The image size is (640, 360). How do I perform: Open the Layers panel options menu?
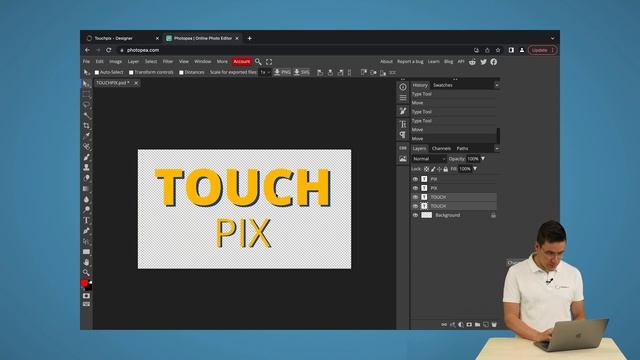[x=497, y=149]
